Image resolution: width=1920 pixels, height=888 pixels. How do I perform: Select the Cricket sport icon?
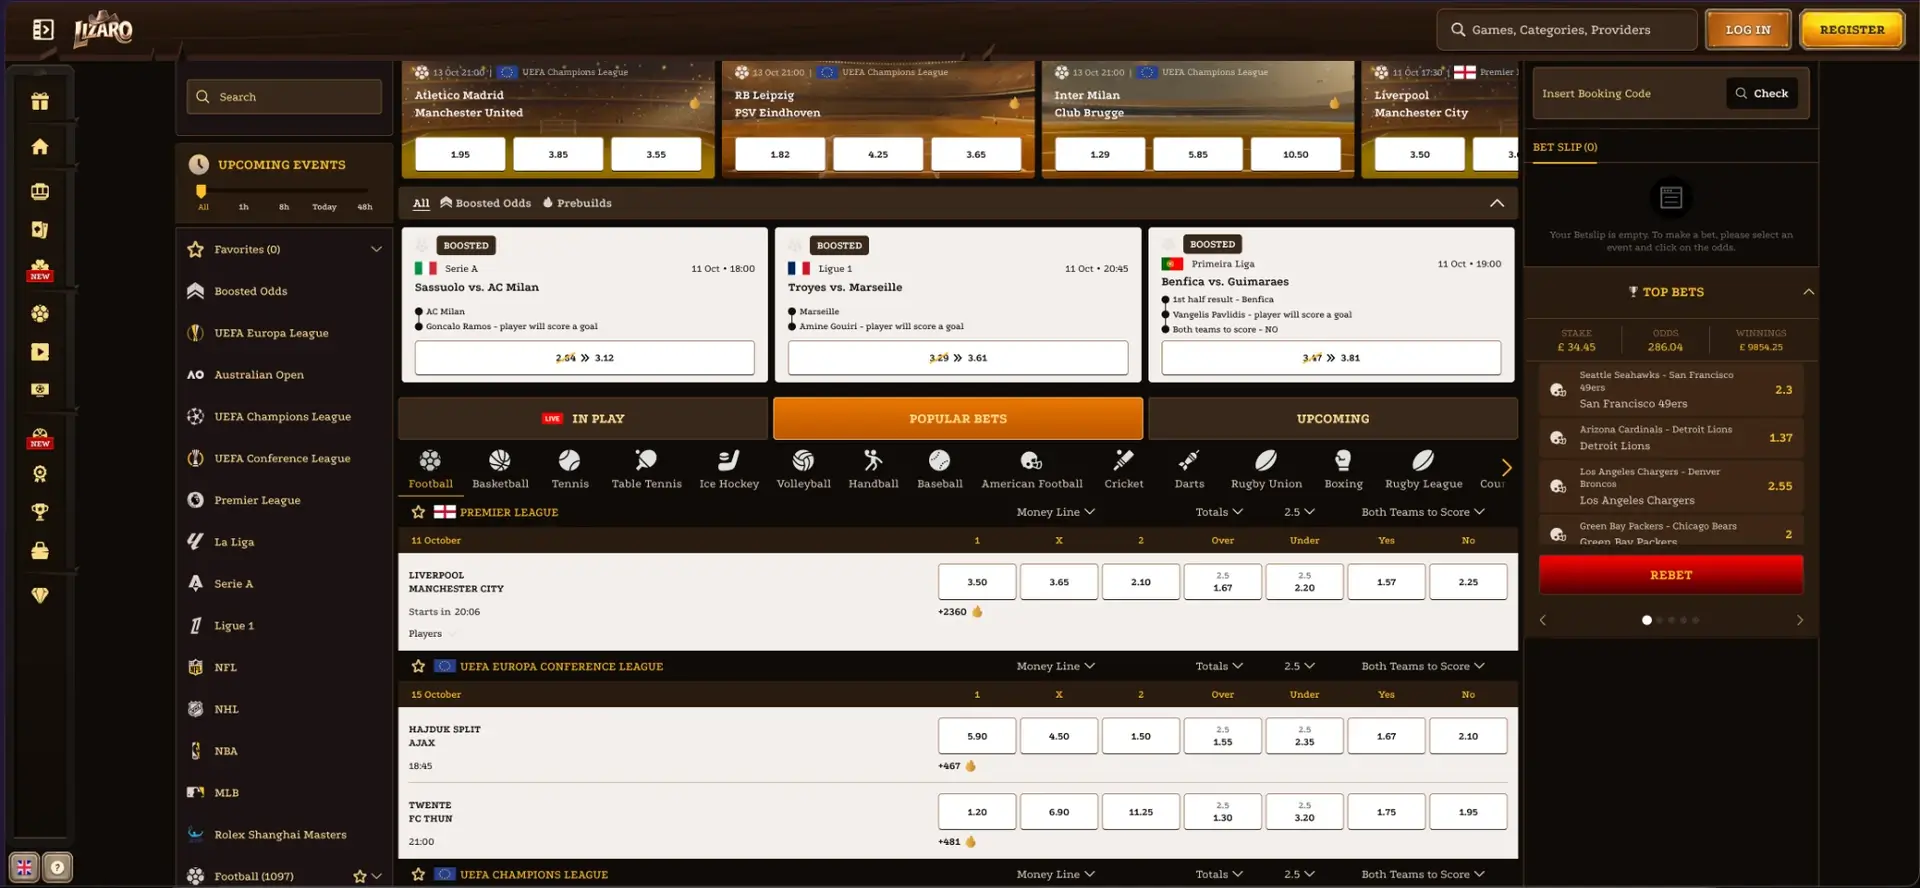(1124, 469)
